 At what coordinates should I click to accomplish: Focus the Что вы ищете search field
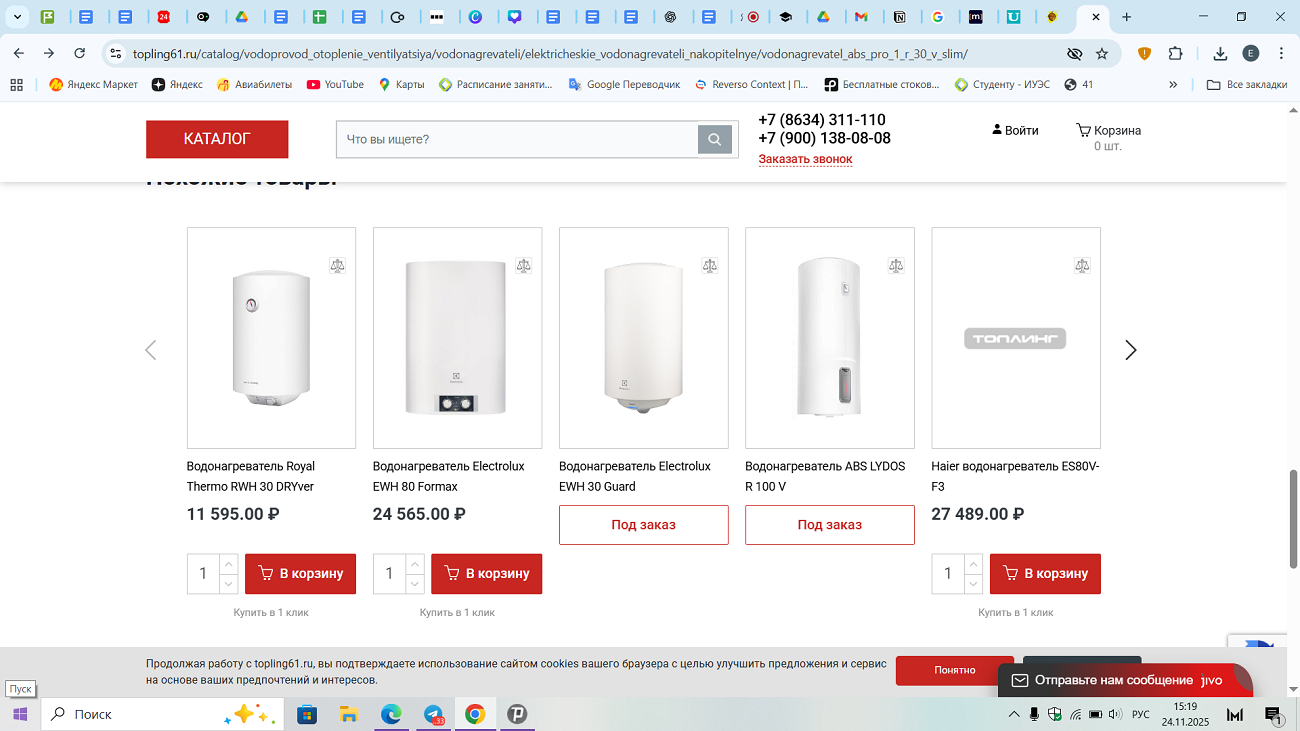[516, 140]
